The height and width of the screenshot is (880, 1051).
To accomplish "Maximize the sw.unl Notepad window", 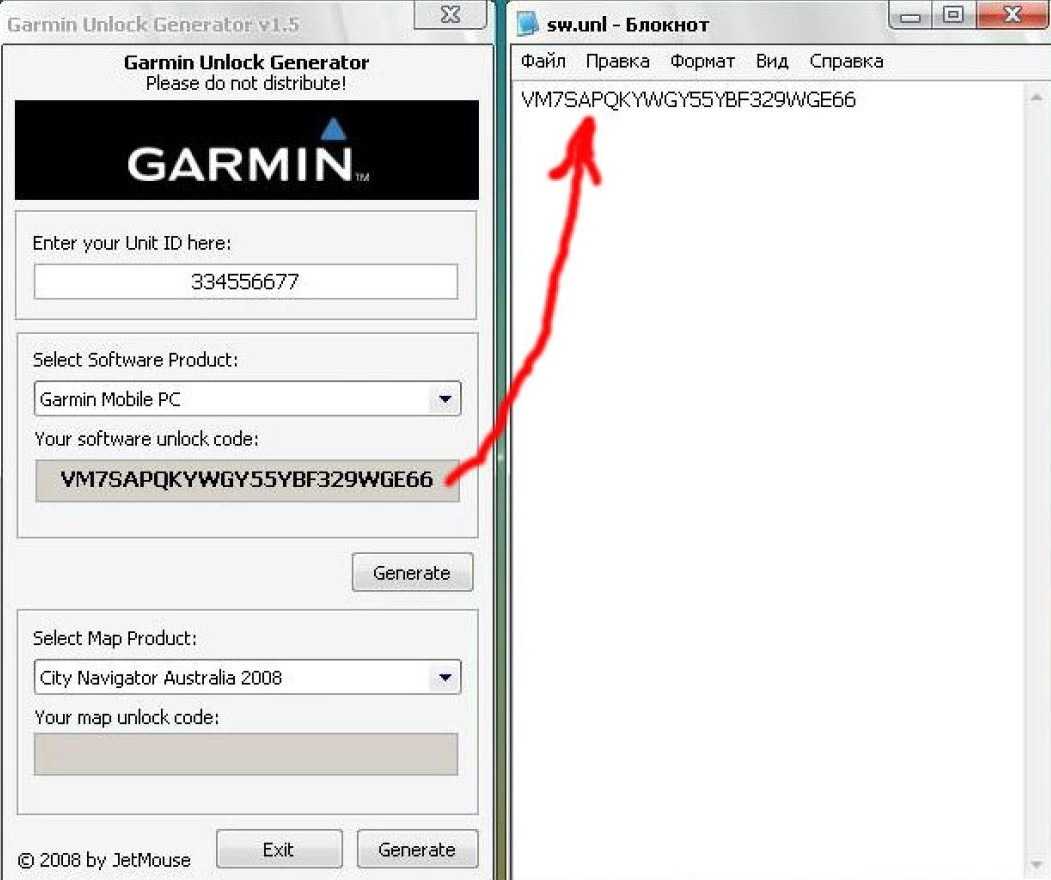I will (953, 15).
